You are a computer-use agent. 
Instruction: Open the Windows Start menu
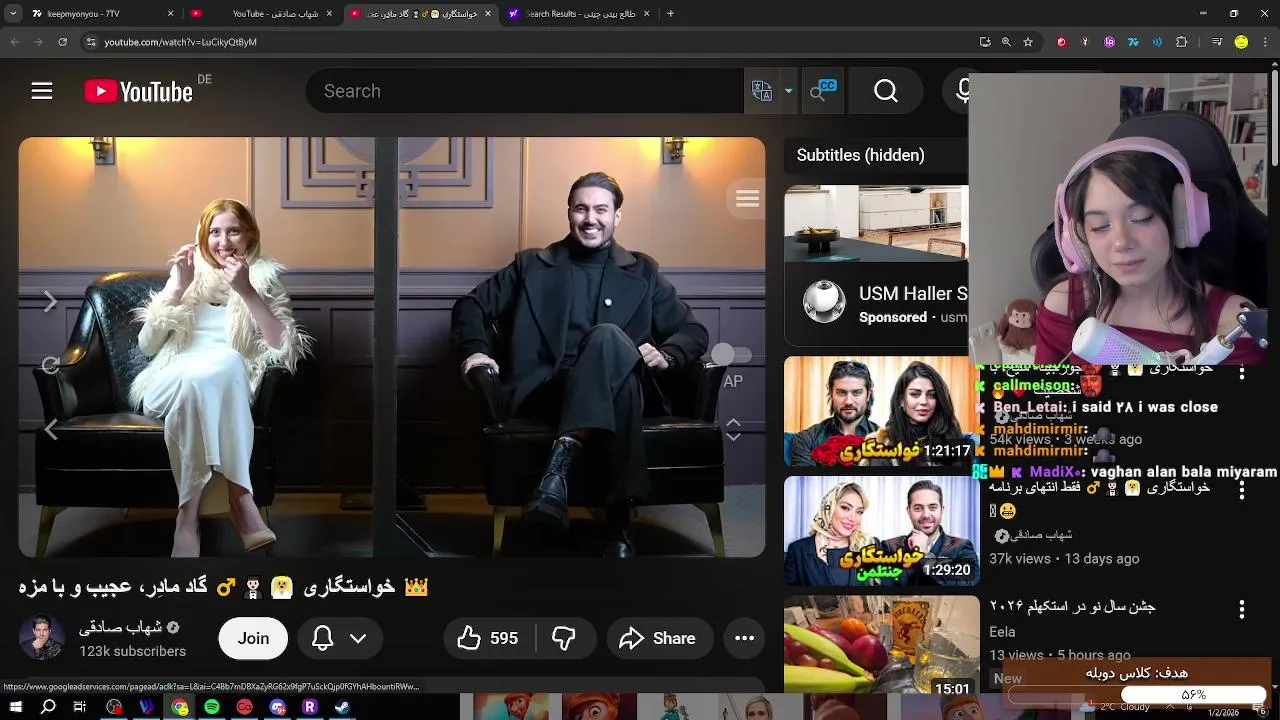(x=16, y=707)
